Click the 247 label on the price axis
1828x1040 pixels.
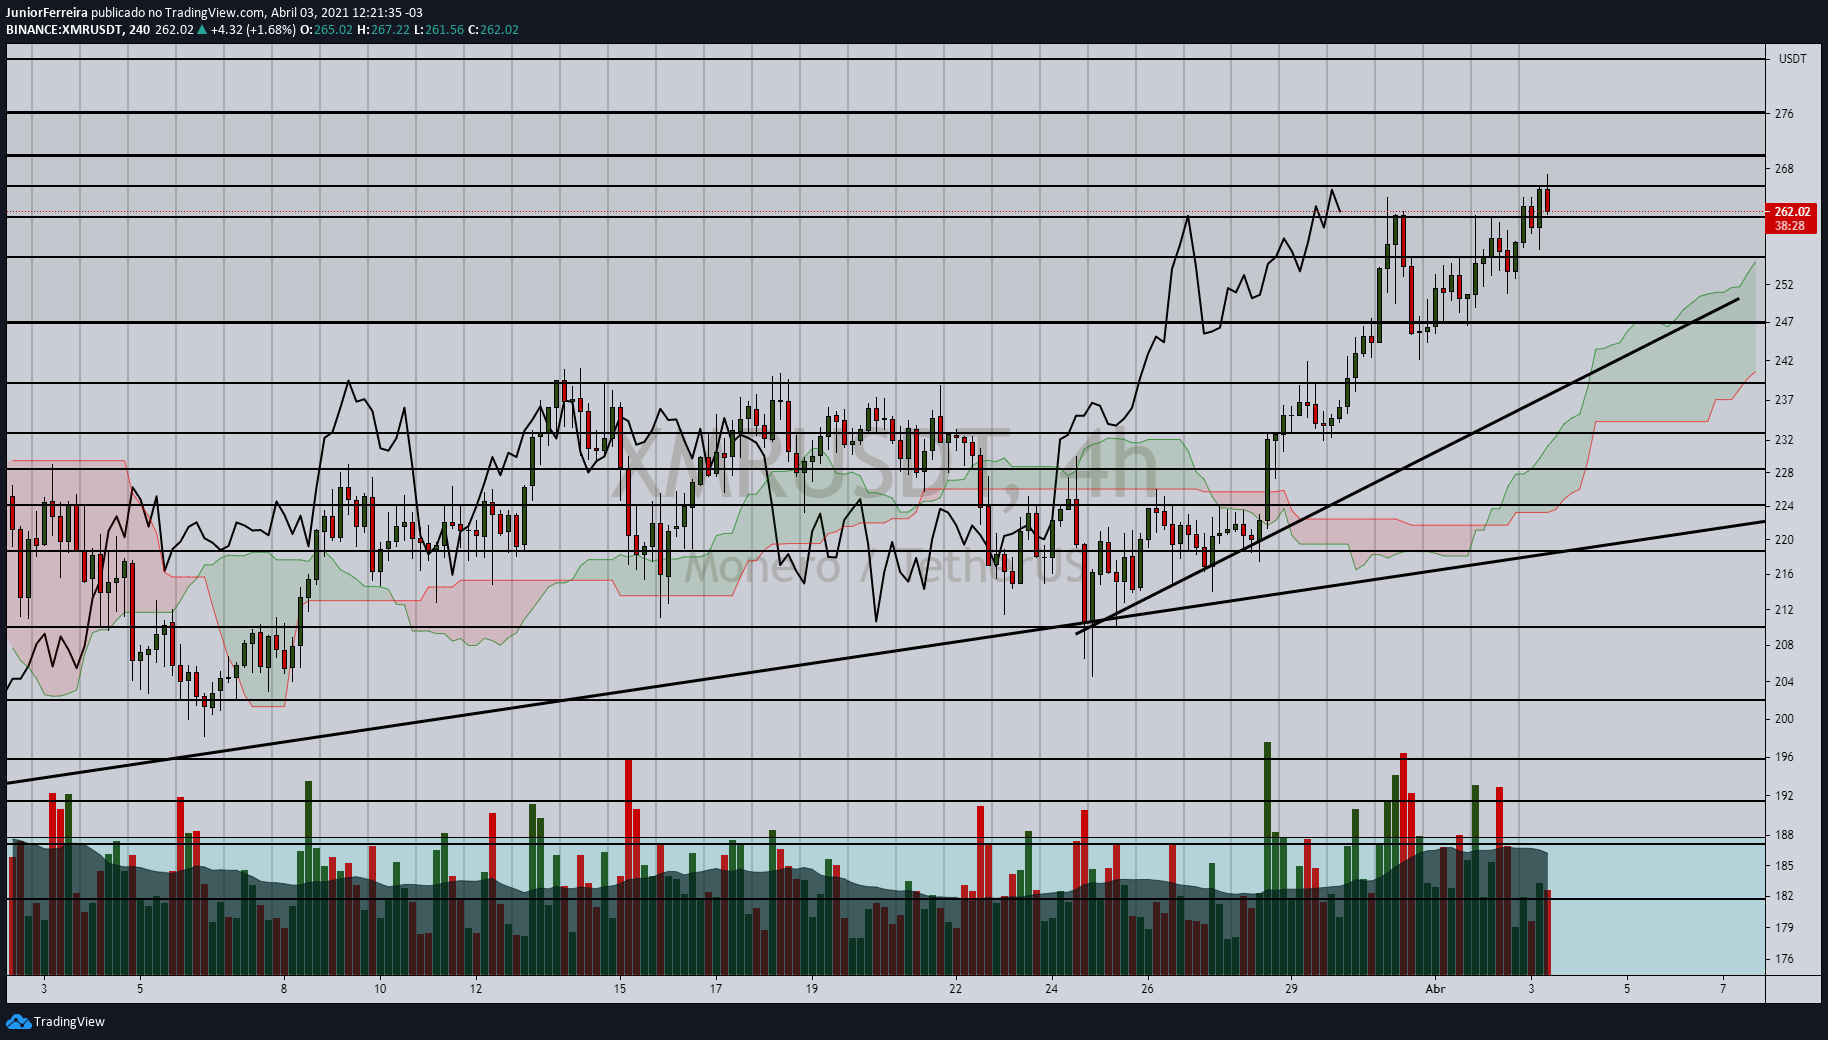click(1784, 322)
